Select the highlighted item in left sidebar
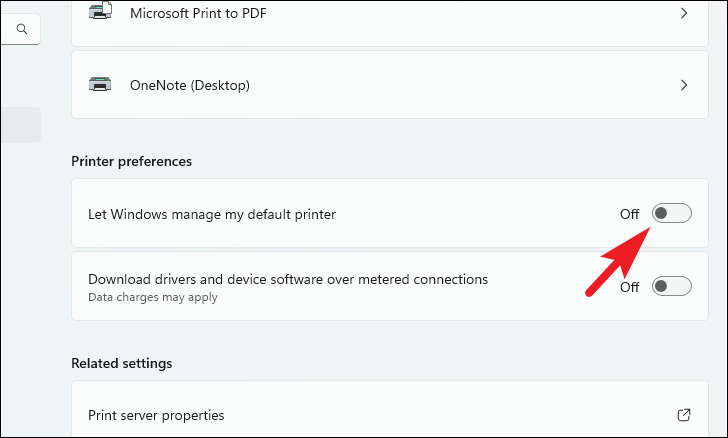This screenshot has height=438, width=728. (20, 125)
